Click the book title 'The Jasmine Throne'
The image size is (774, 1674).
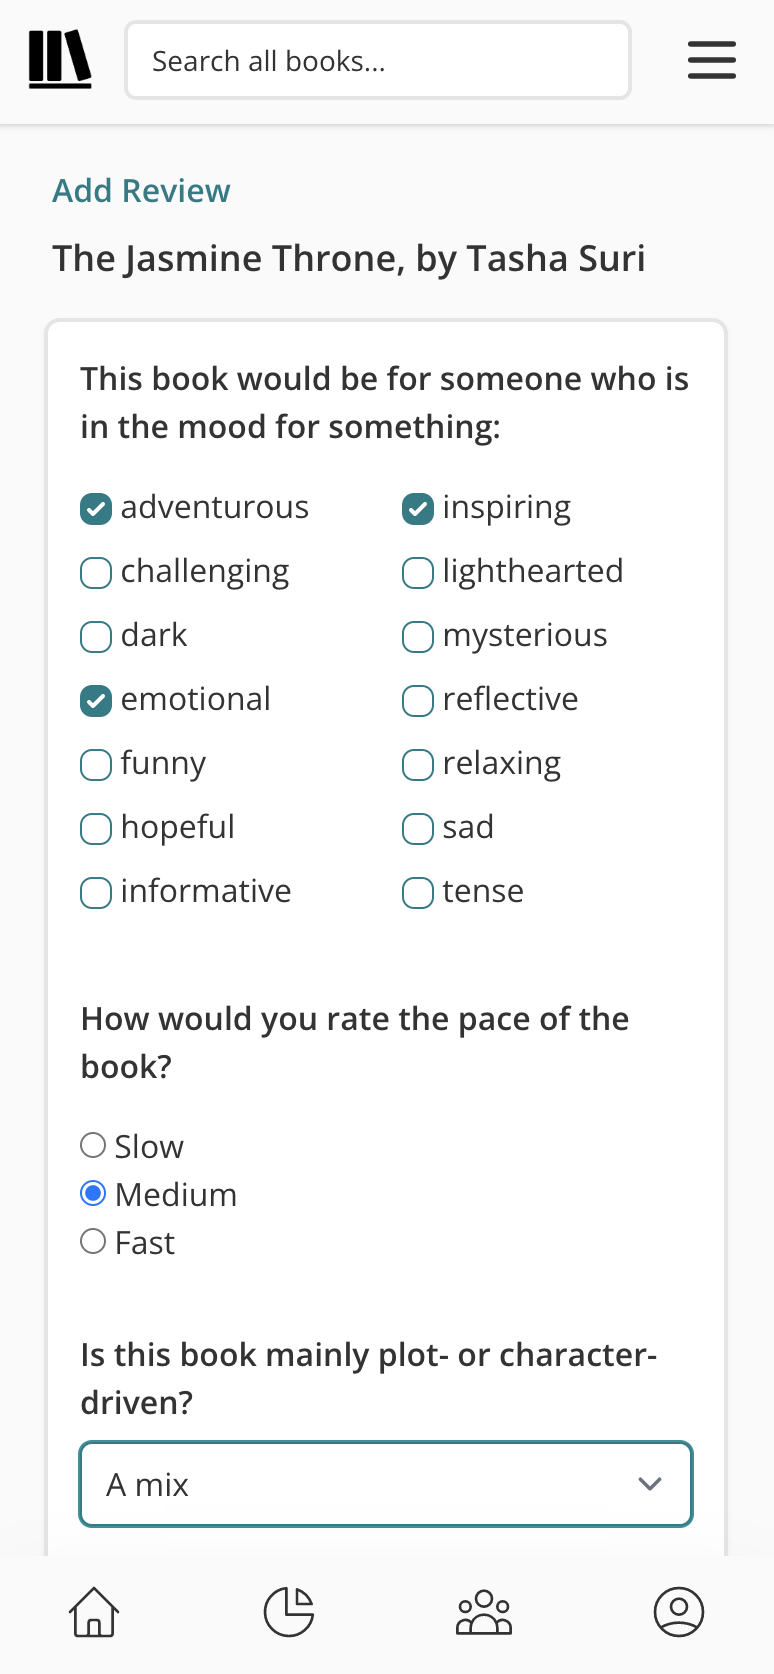click(349, 258)
